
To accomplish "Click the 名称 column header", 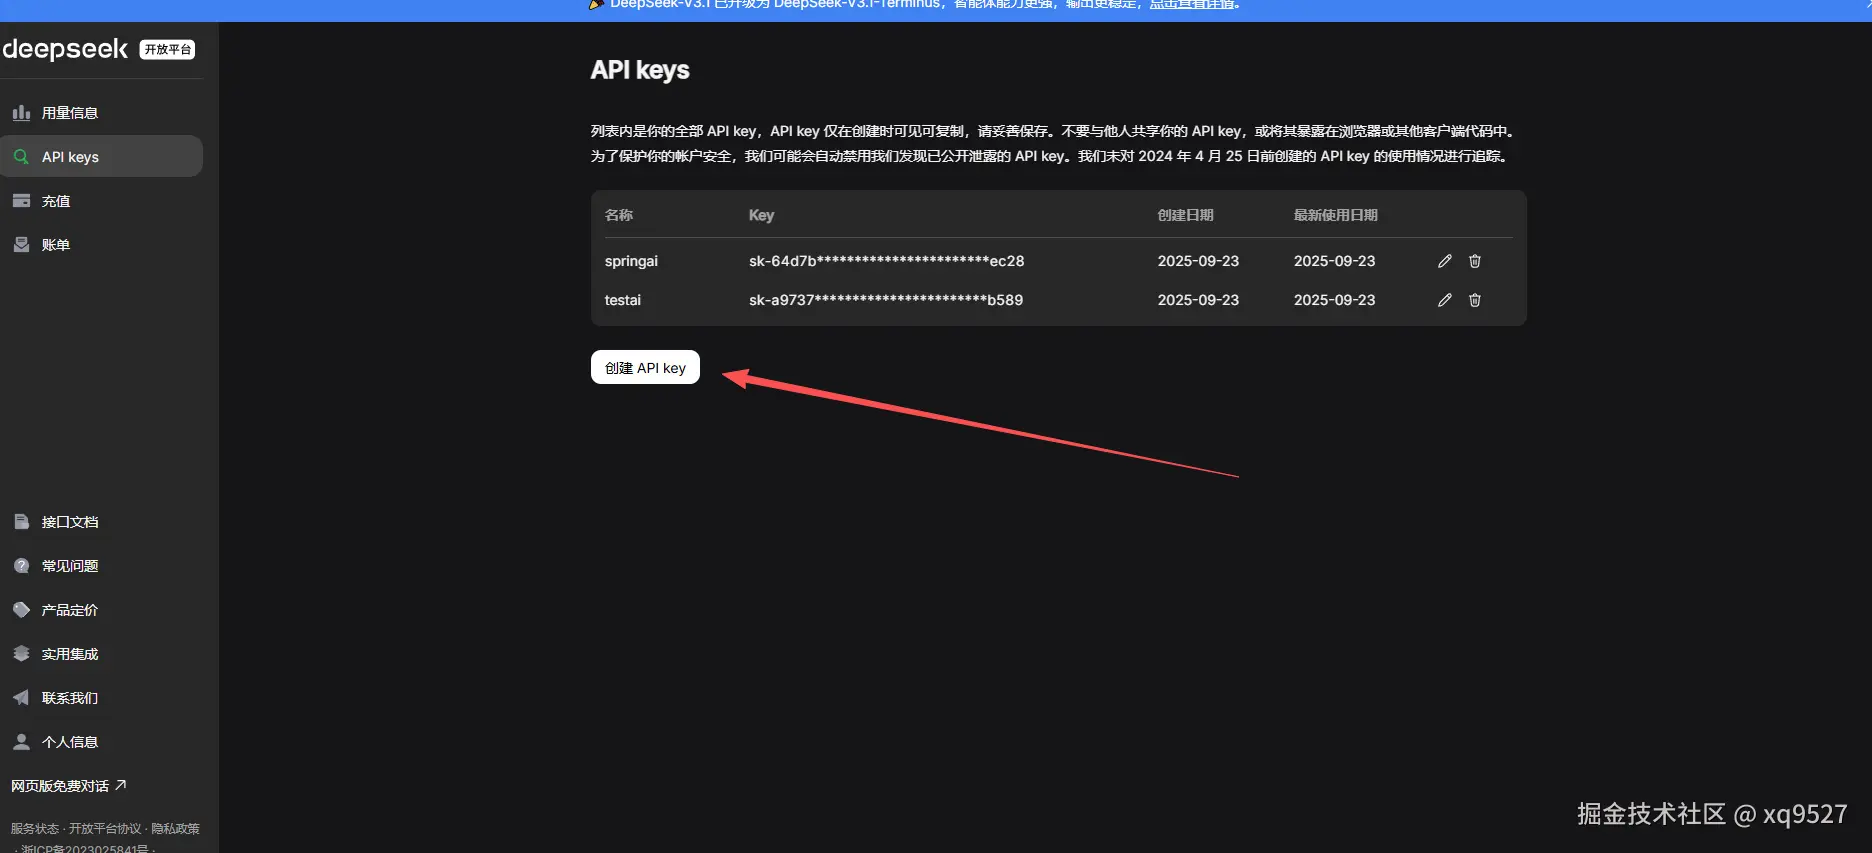I will tap(619, 215).
